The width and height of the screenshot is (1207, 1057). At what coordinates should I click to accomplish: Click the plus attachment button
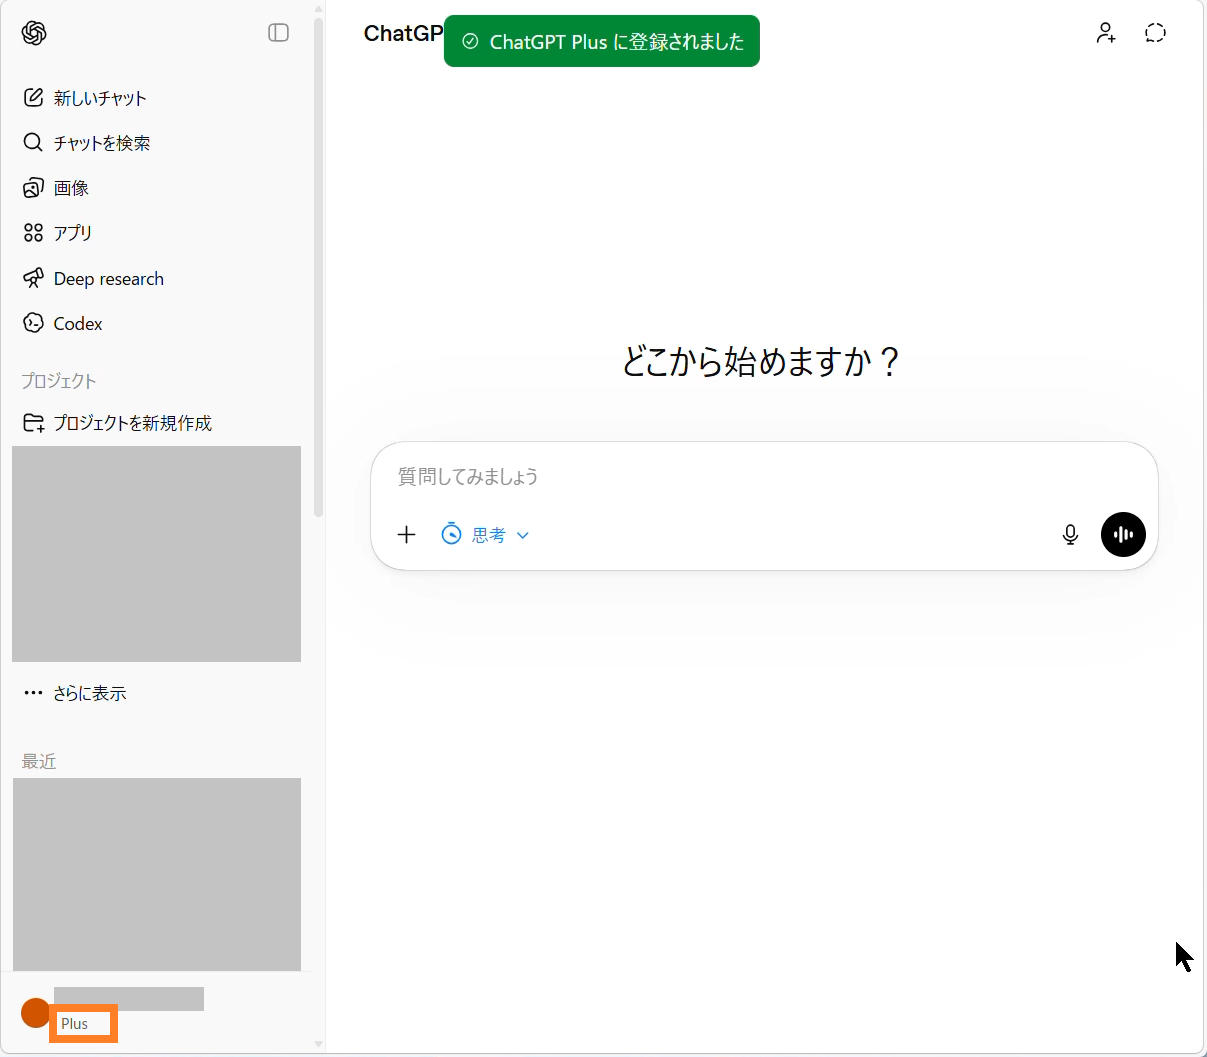[406, 535]
